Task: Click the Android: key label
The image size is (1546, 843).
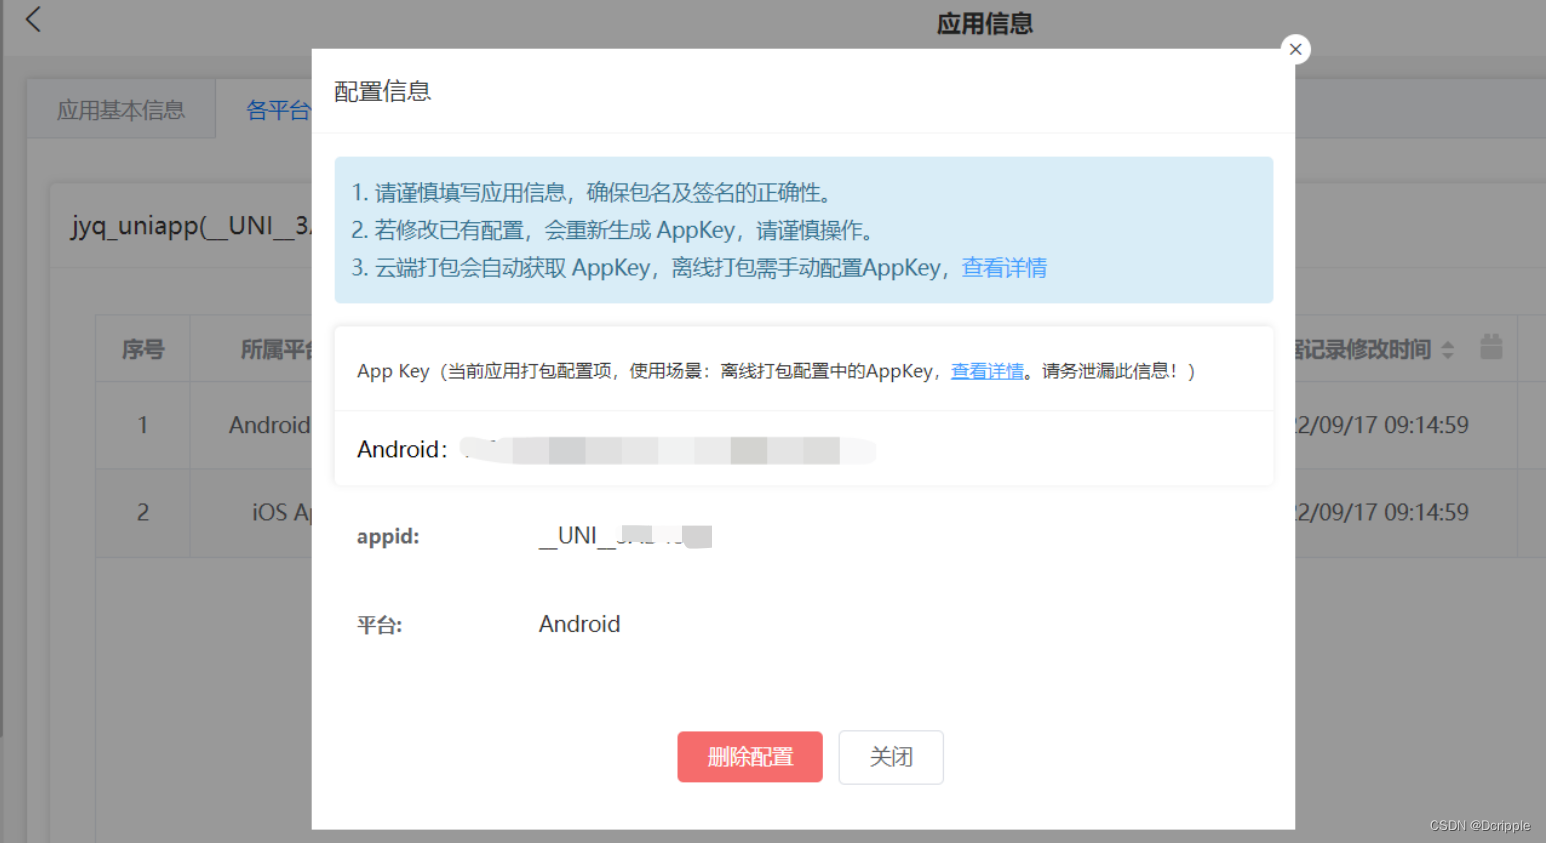Action: pyautogui.click(x=402, y=450)
